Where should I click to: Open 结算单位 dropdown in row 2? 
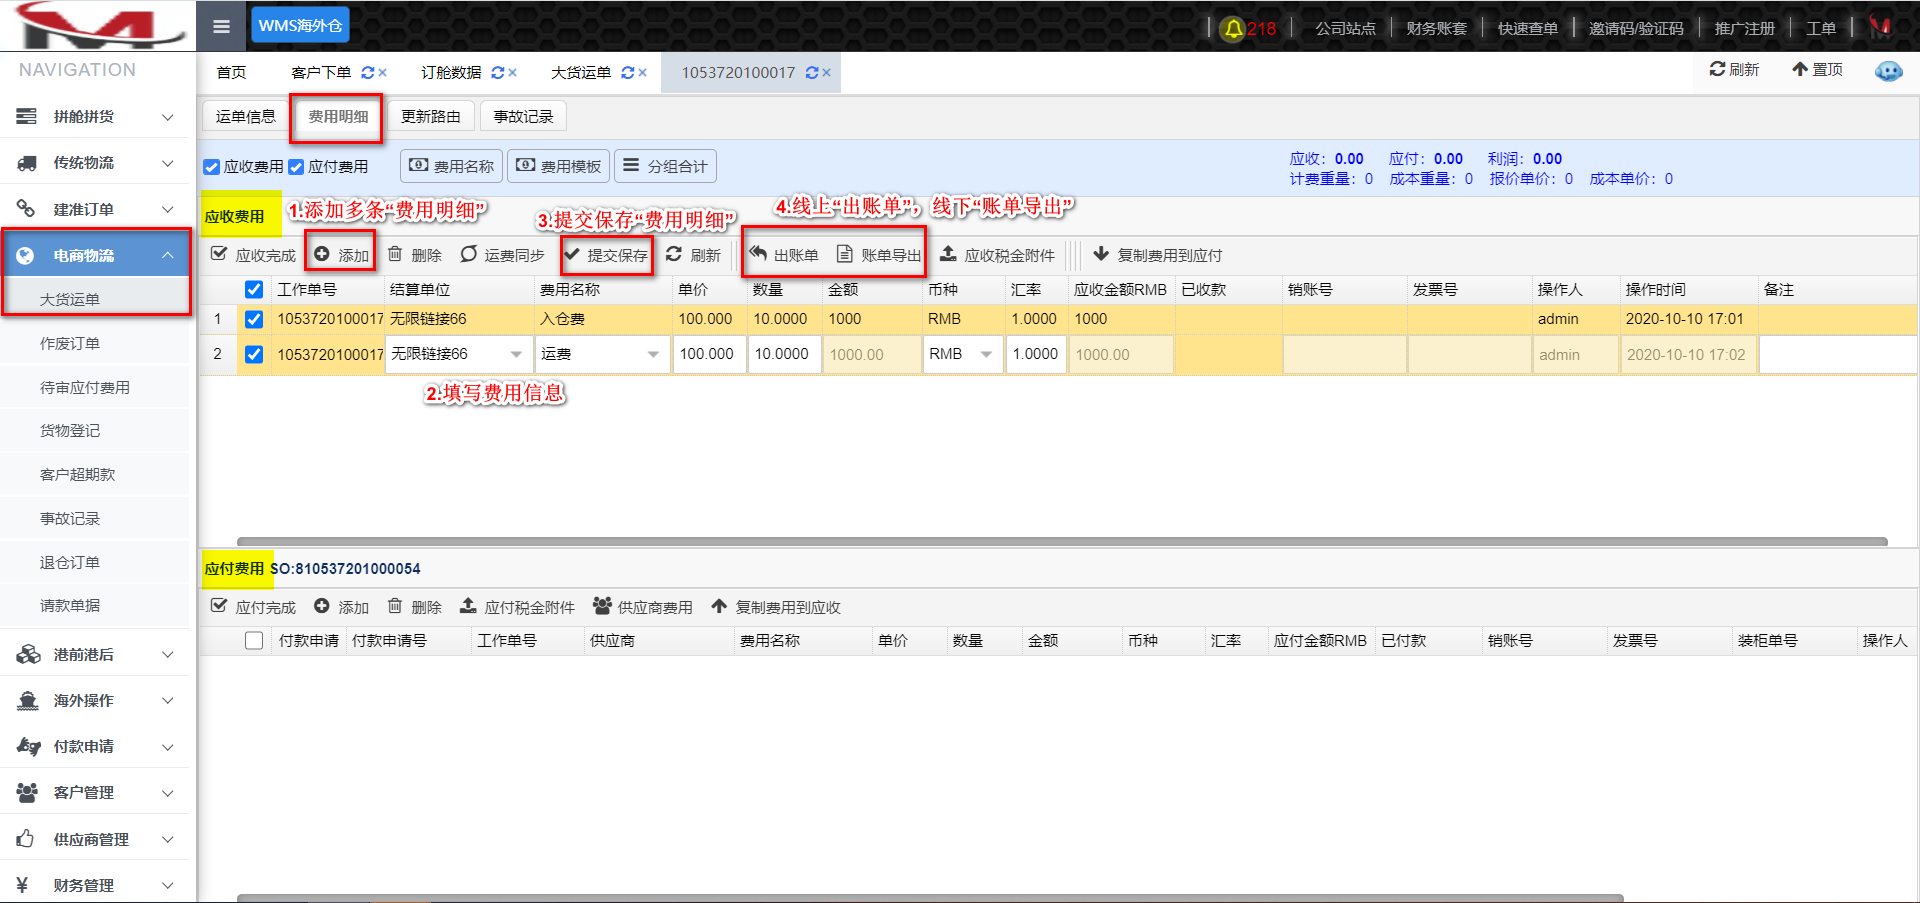(516, 355)
